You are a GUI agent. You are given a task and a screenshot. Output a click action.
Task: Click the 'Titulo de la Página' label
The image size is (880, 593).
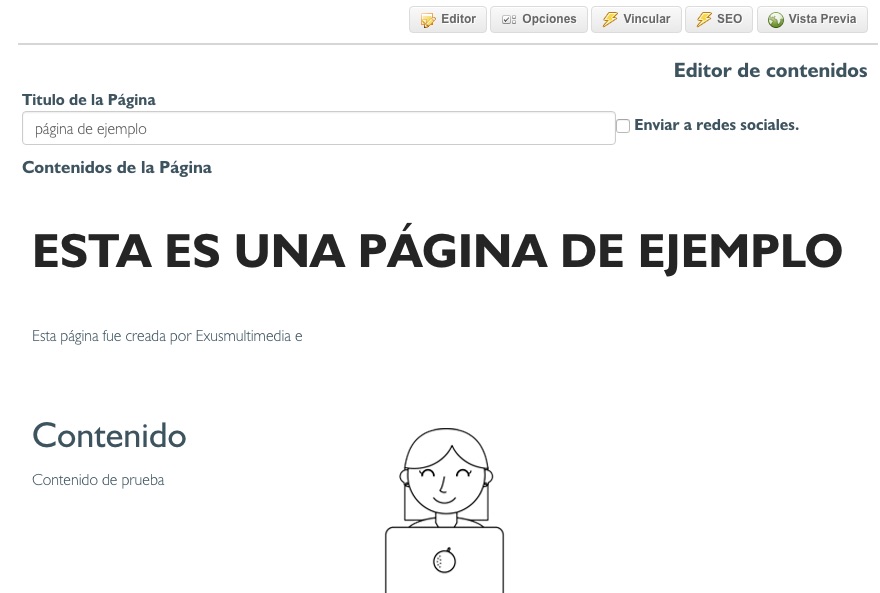click(x=89, y=100)
